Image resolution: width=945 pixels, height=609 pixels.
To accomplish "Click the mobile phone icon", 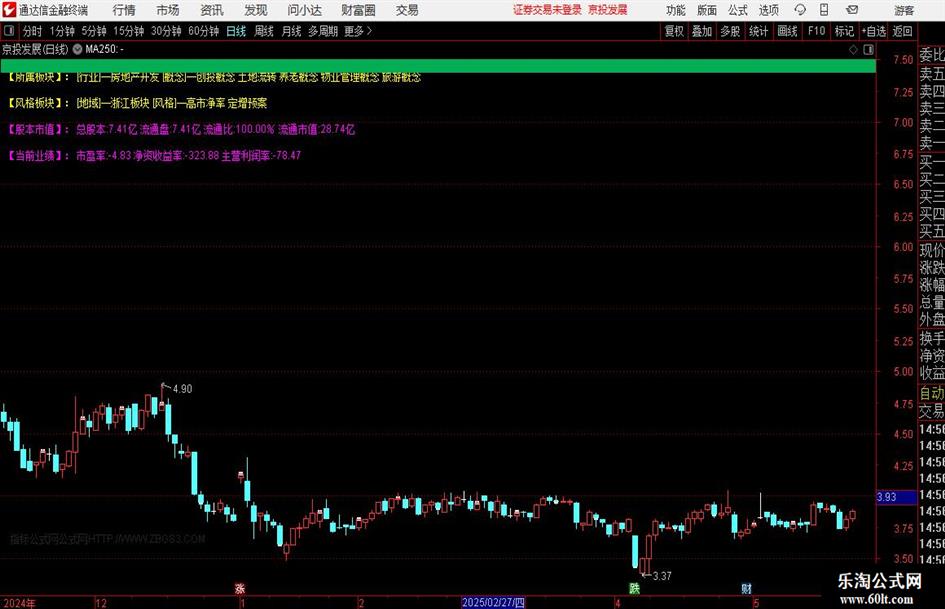I will [x=824, y=10].
